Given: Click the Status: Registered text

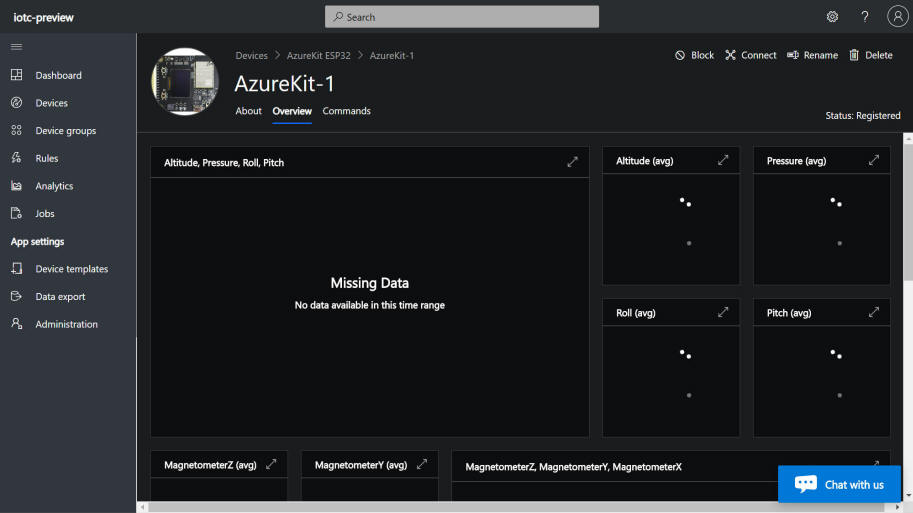Looking at the screenshot, I should click(862, 115).
